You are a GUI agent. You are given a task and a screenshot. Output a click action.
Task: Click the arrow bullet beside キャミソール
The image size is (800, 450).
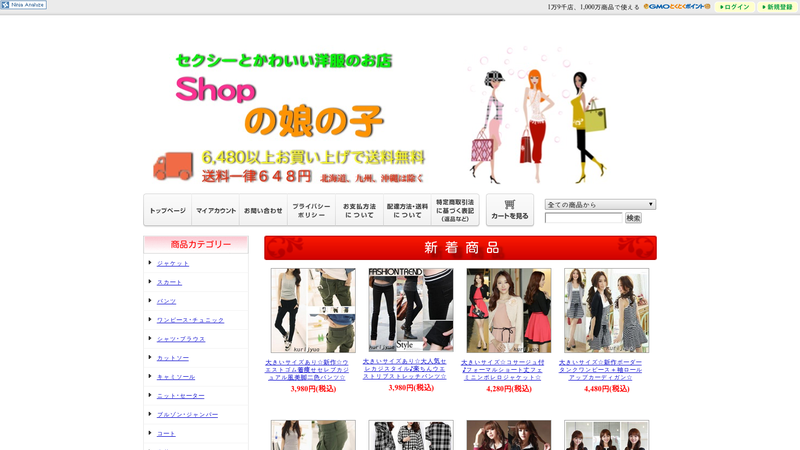pos(150,376)
